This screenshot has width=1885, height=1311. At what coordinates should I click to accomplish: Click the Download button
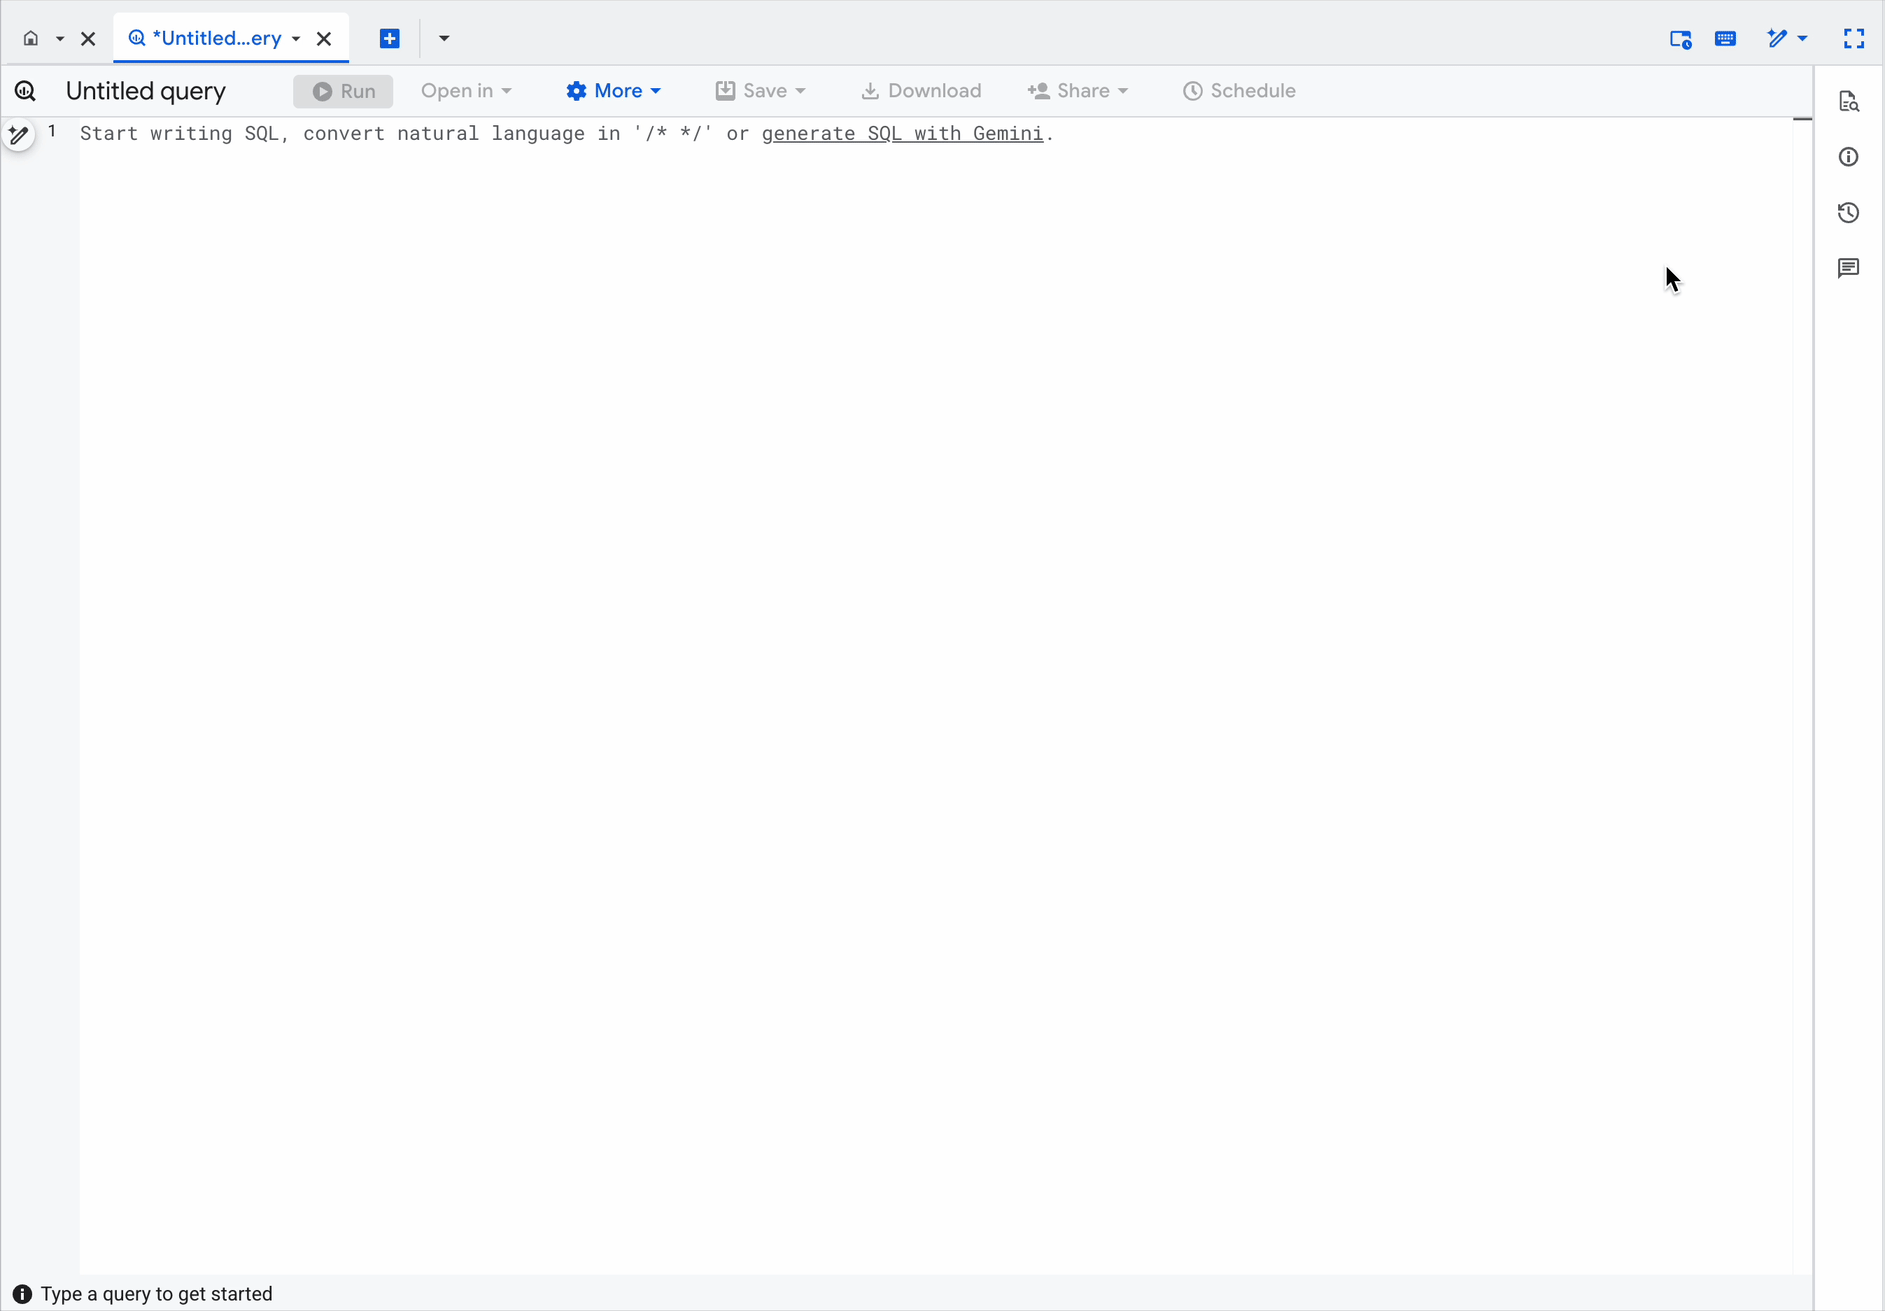pyautogui.click(x=920, y=91)
